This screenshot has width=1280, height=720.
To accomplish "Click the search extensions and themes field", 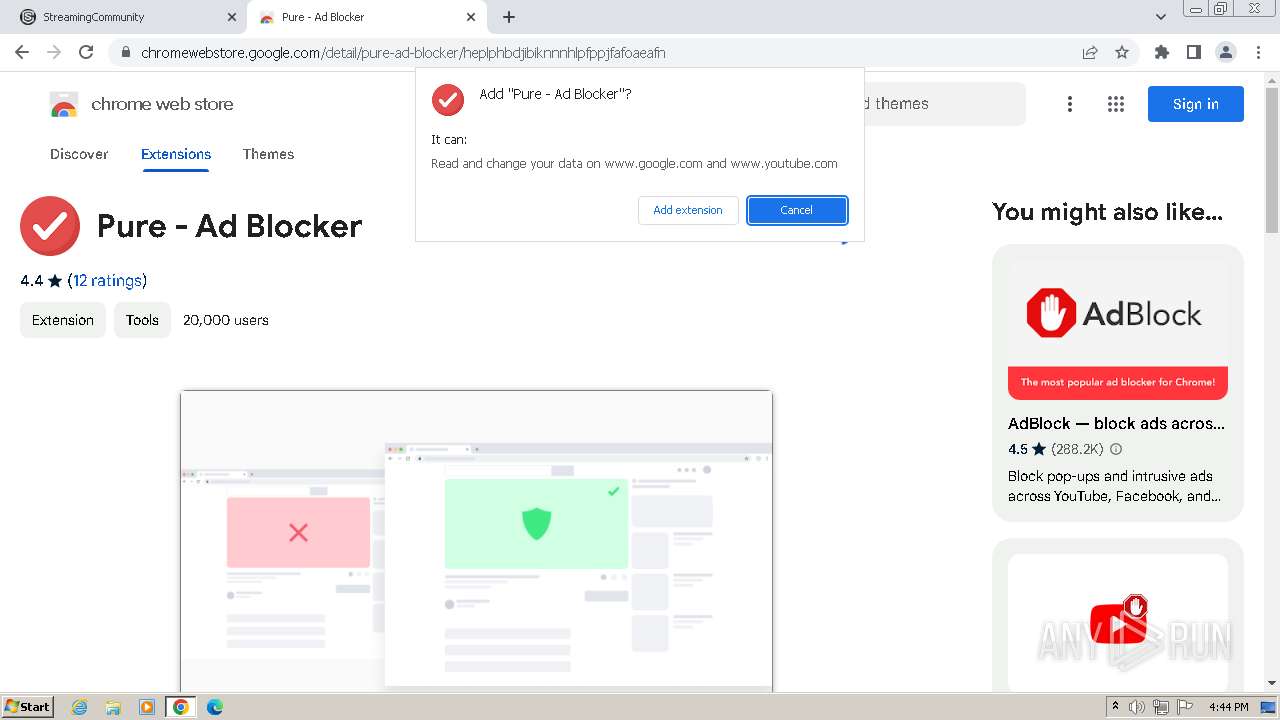I will (944, 104).
